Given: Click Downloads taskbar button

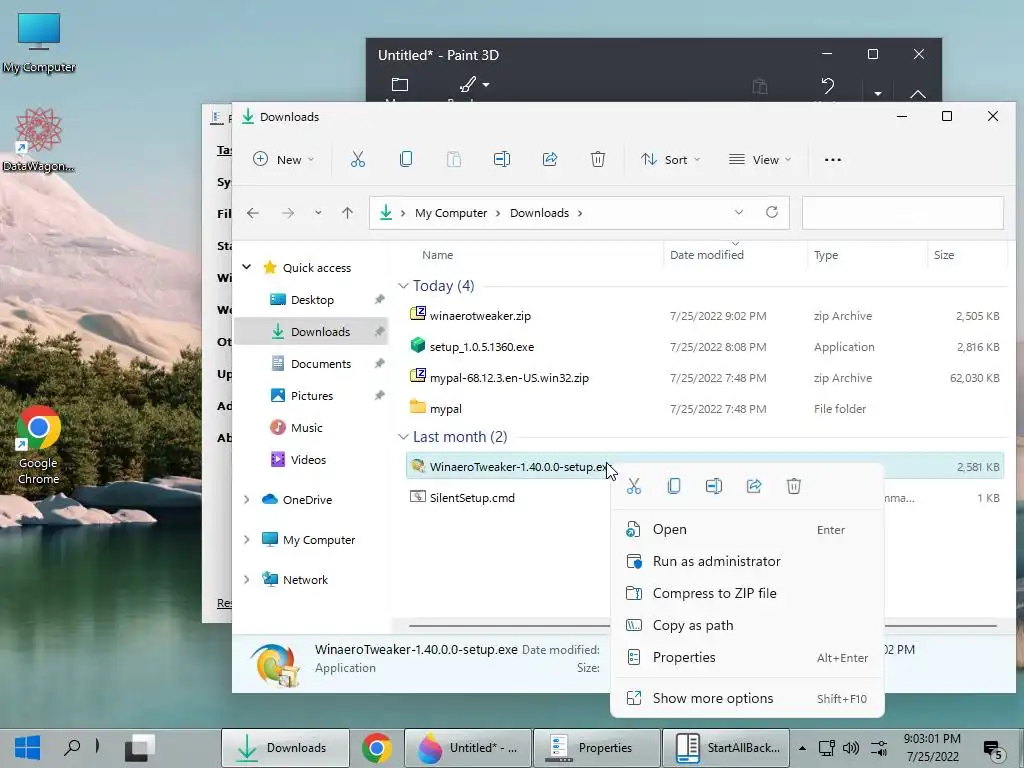Looking at the screenshot, I should 285,748.
